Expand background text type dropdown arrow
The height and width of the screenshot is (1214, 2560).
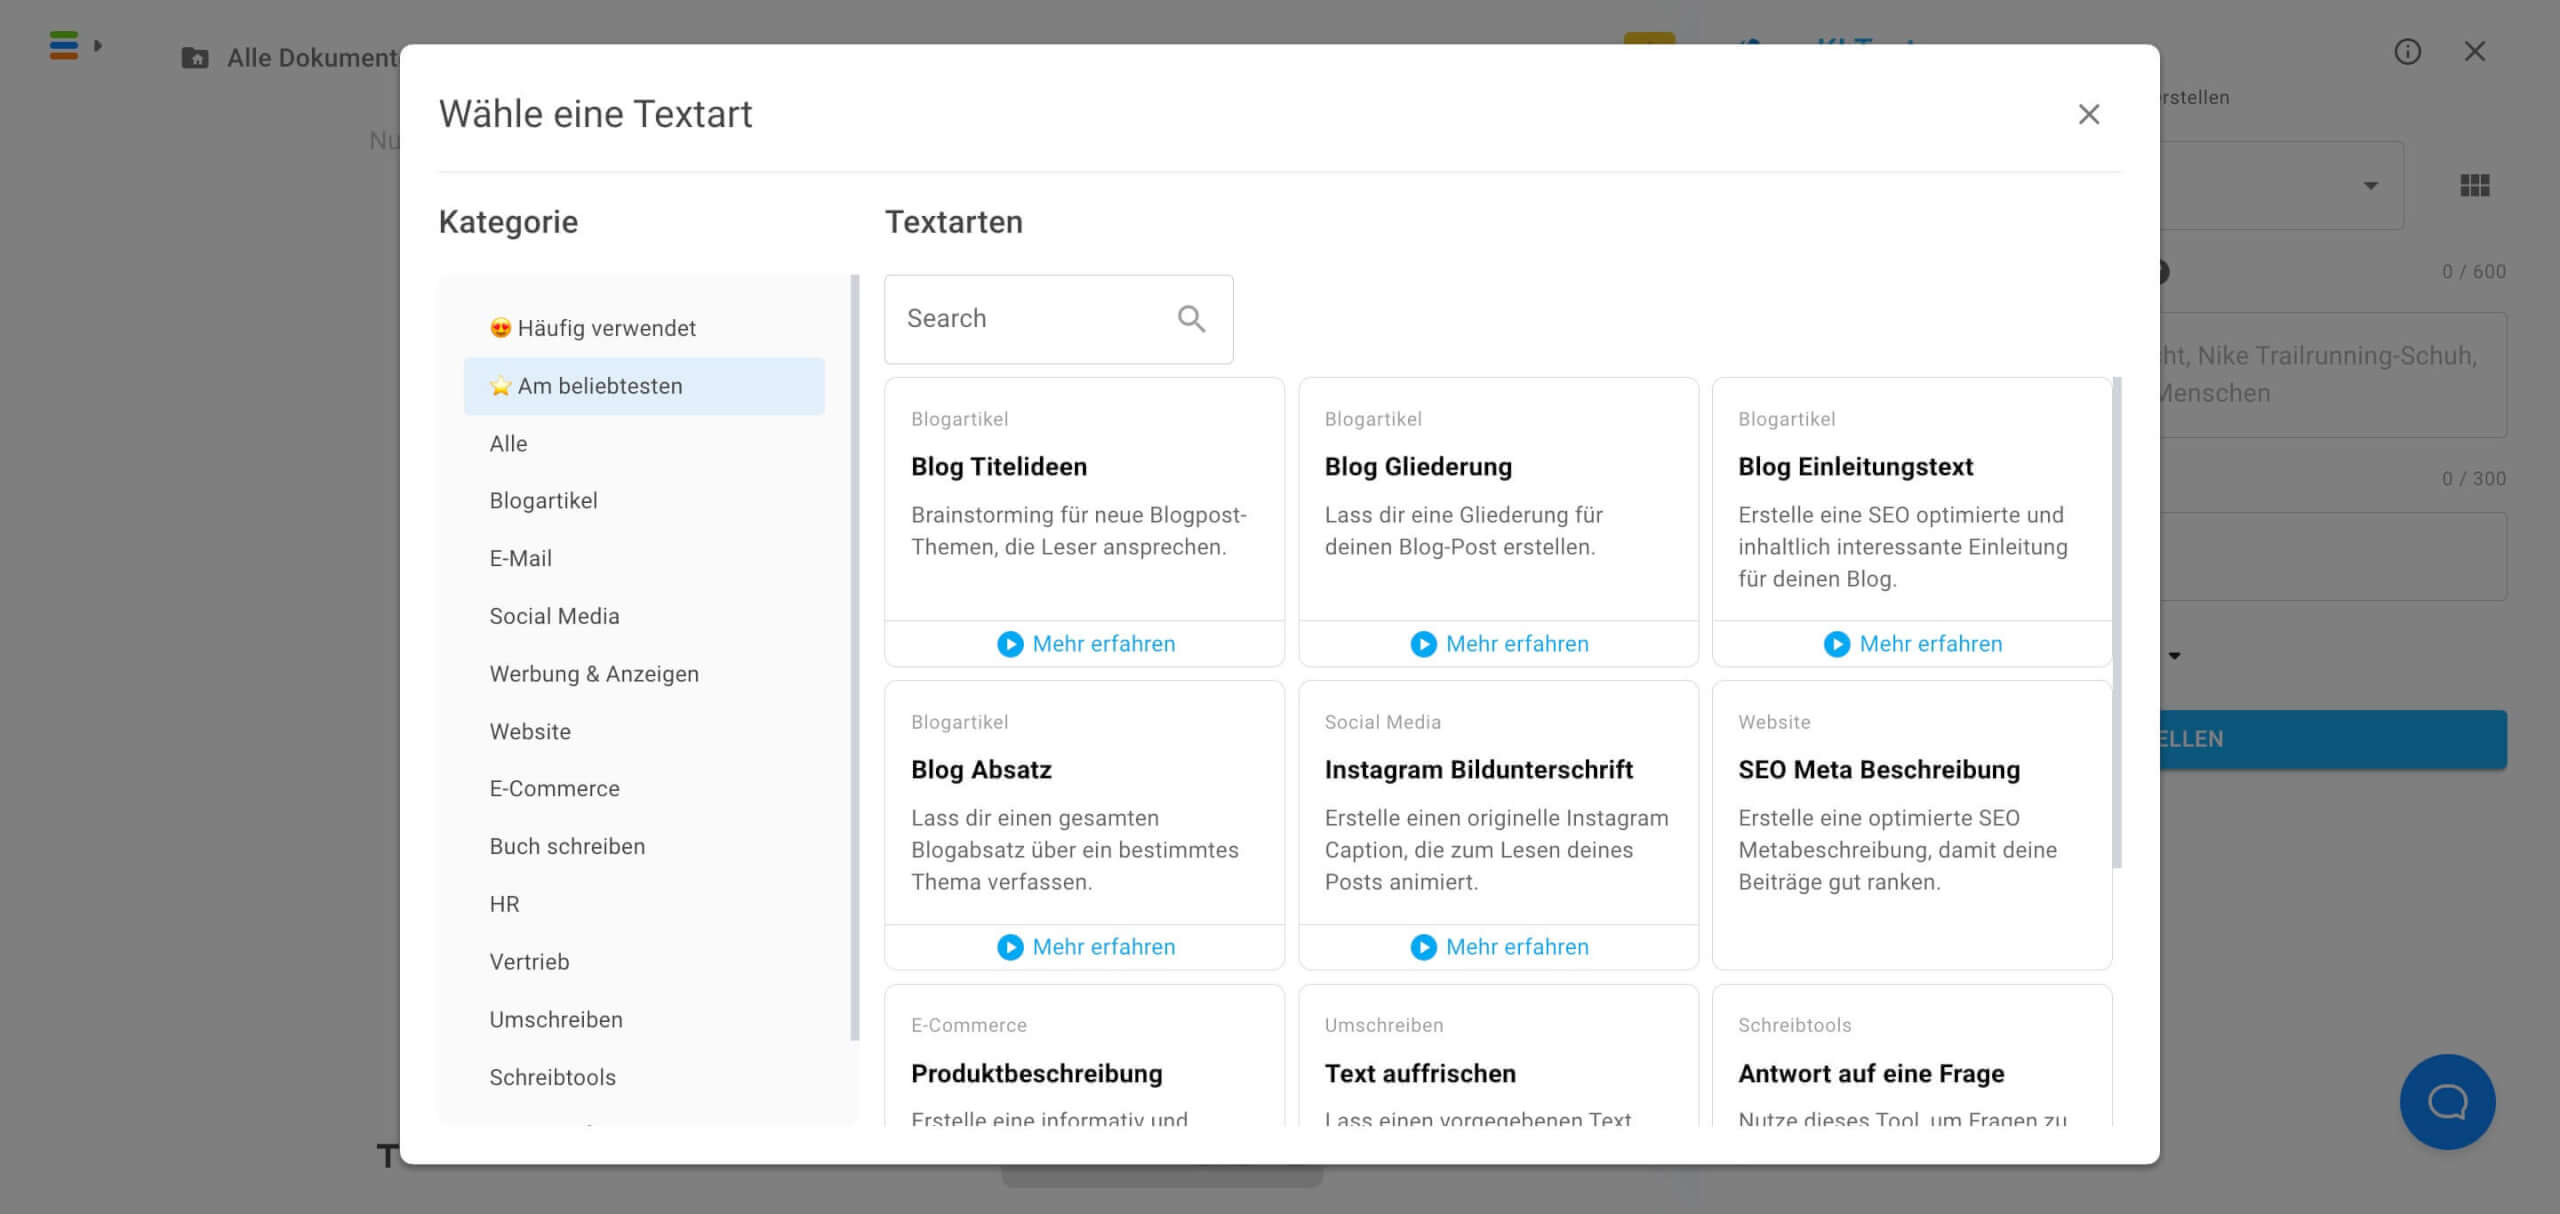point(2370,186)
